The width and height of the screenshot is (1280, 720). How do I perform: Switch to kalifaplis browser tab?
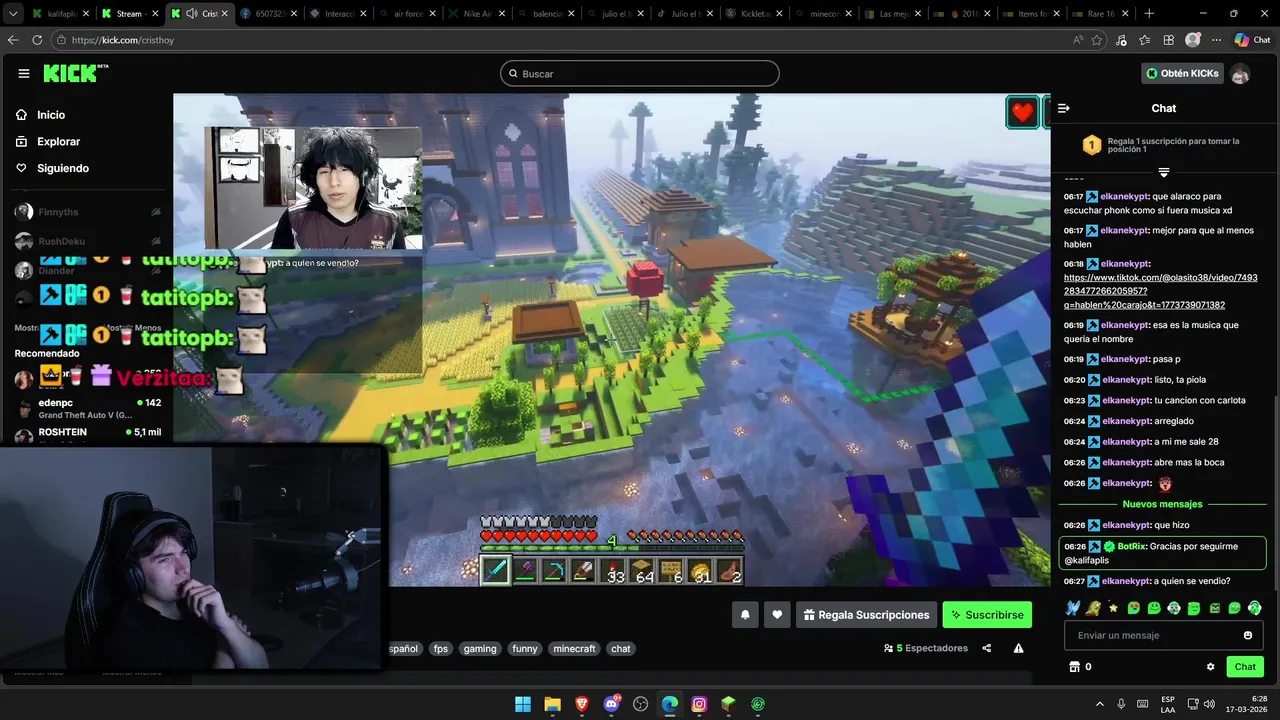[x=60, y=13]
